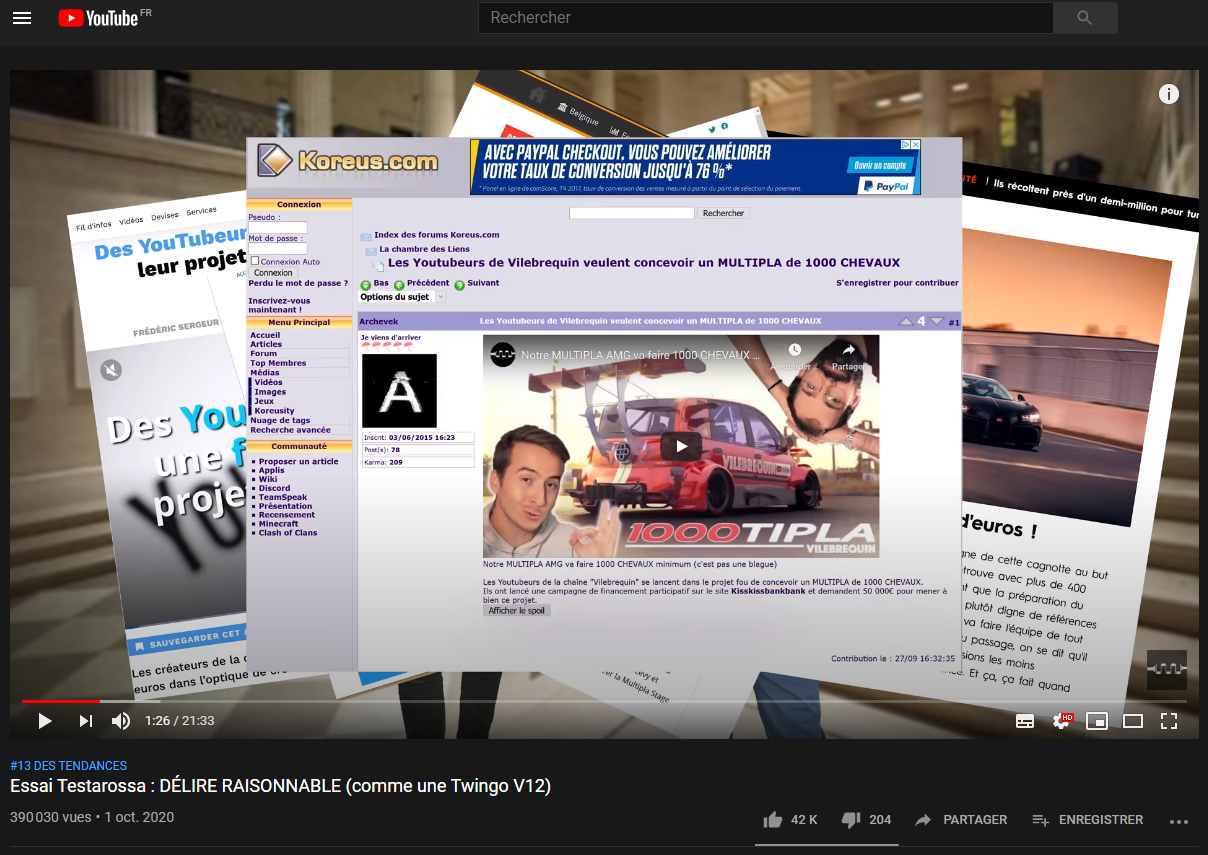1208x855 pixels.
Task: Toggle subtitles on the player
Action: [x=1025, y=720]
